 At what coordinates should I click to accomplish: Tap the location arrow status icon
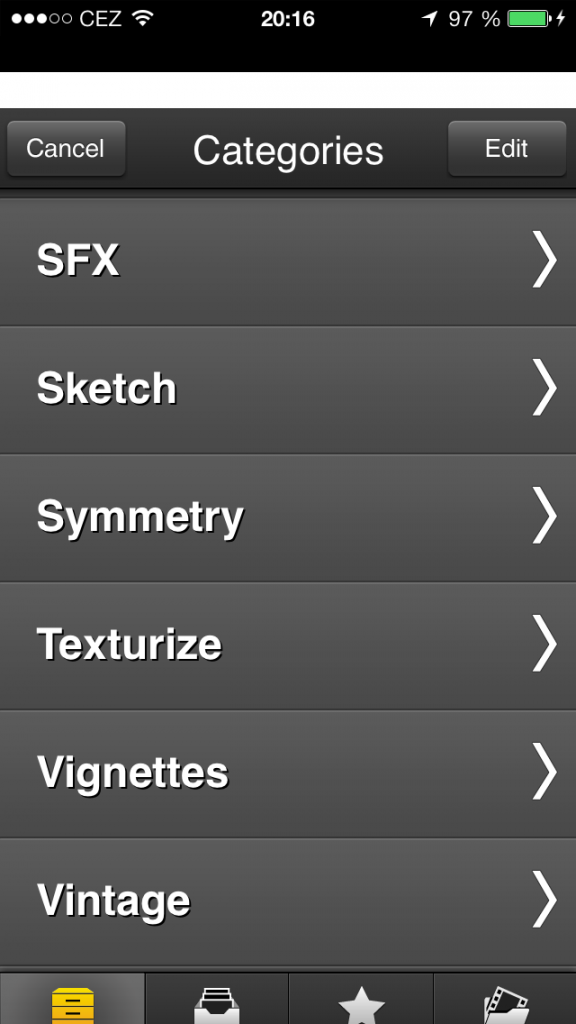coord(429,19)
